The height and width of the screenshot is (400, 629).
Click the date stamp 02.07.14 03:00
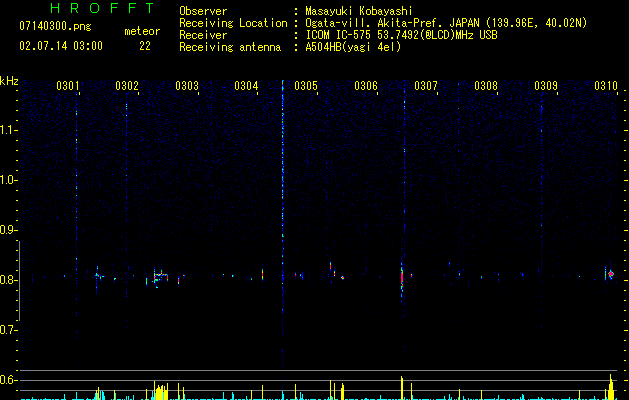coord(61,46)
